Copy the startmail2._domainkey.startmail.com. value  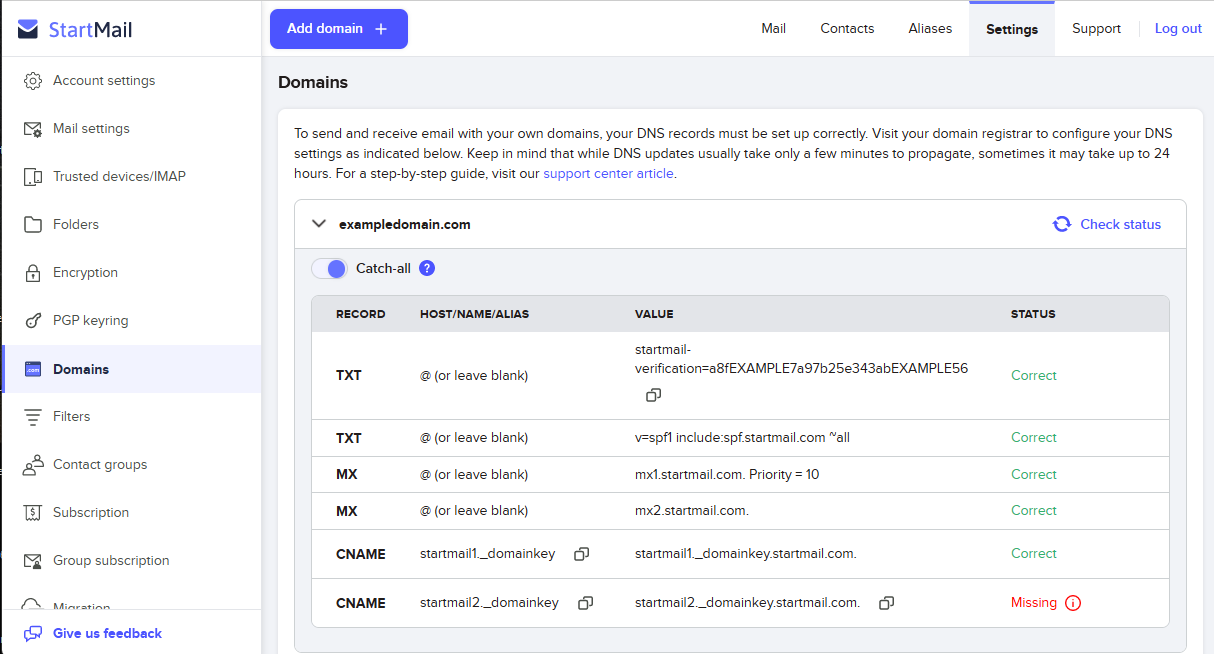(x=886, y=603)
